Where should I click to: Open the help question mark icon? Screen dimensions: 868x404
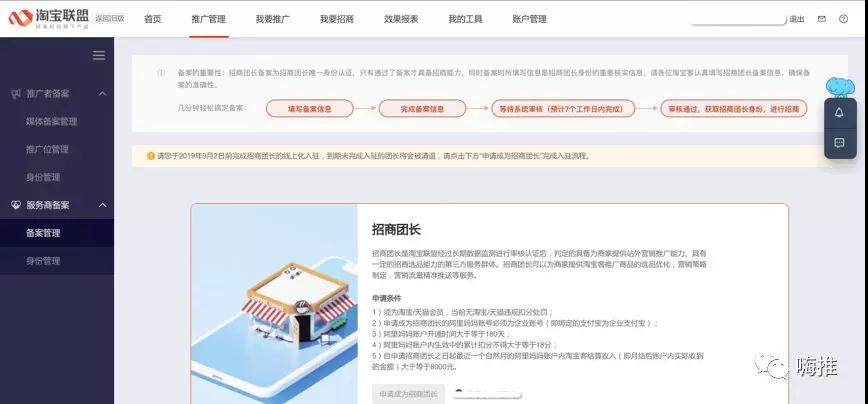click(x=843, y=19)
